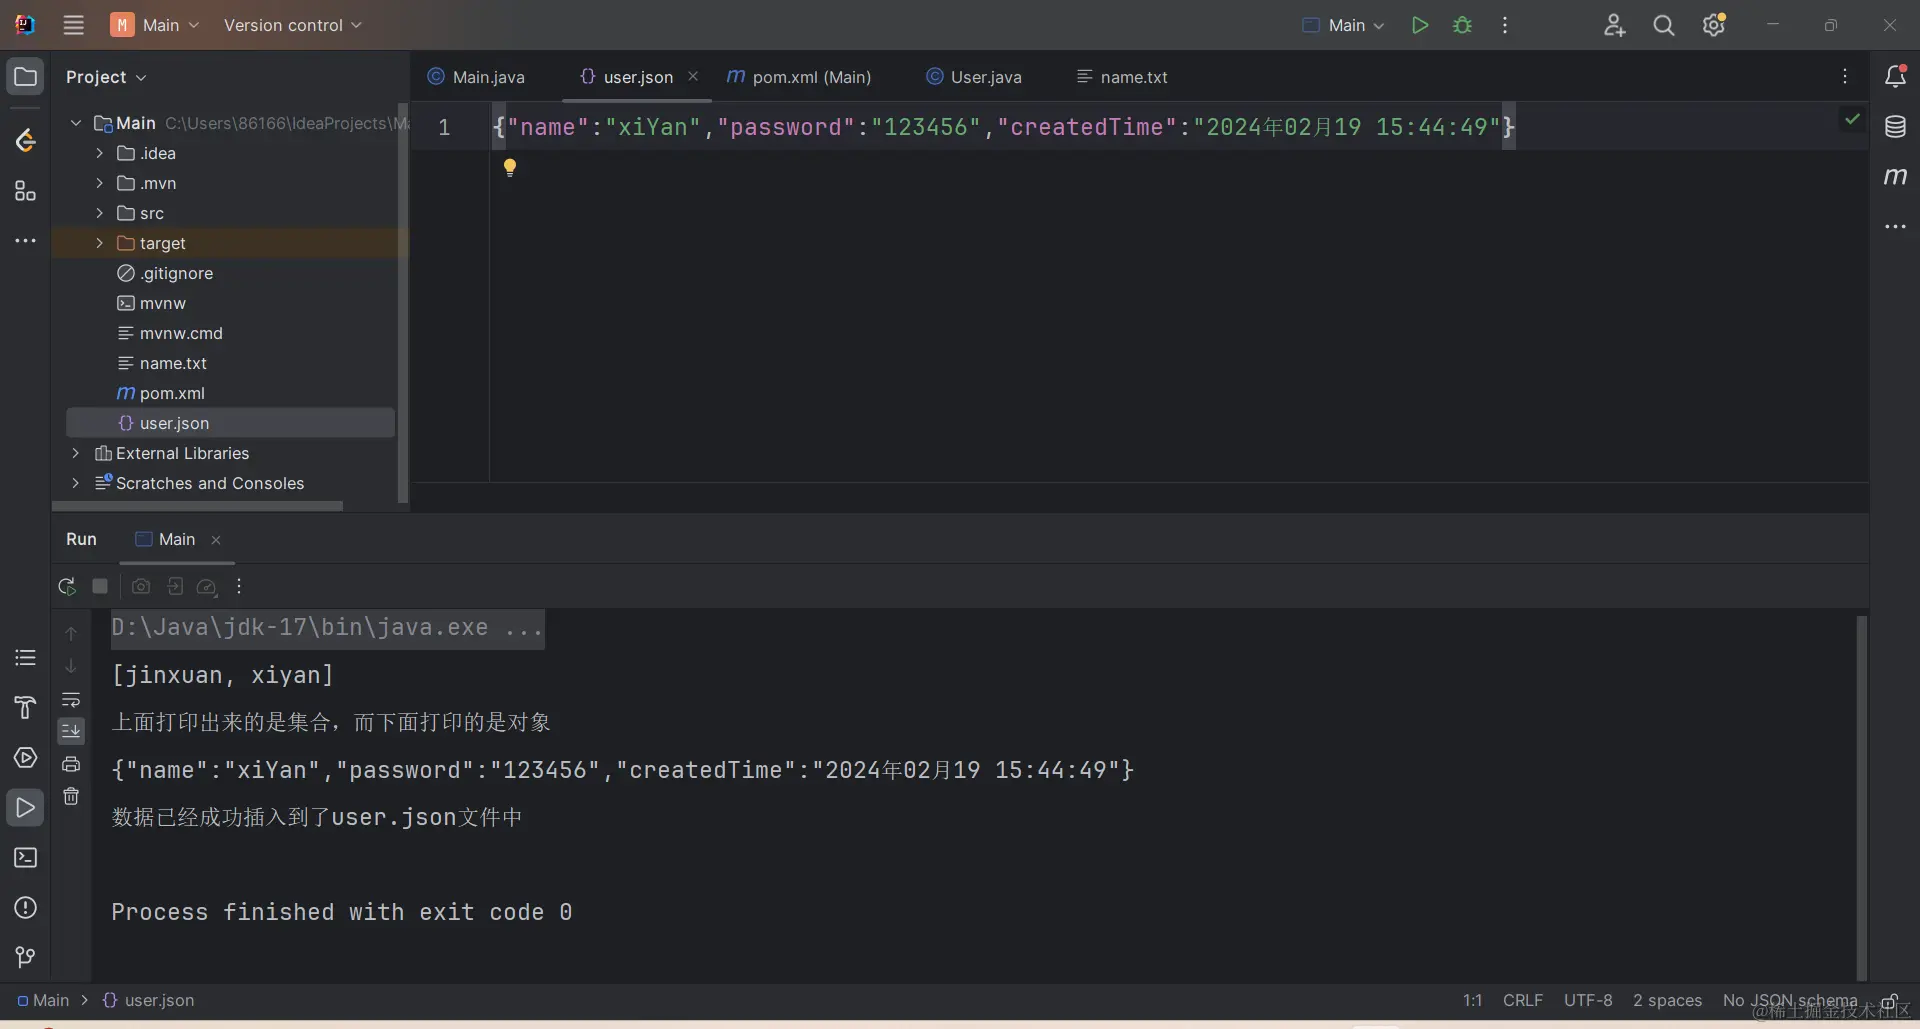Toggle the Project tool window
Viewport: 1920px width, 1029px height.
tap(26, 77)
